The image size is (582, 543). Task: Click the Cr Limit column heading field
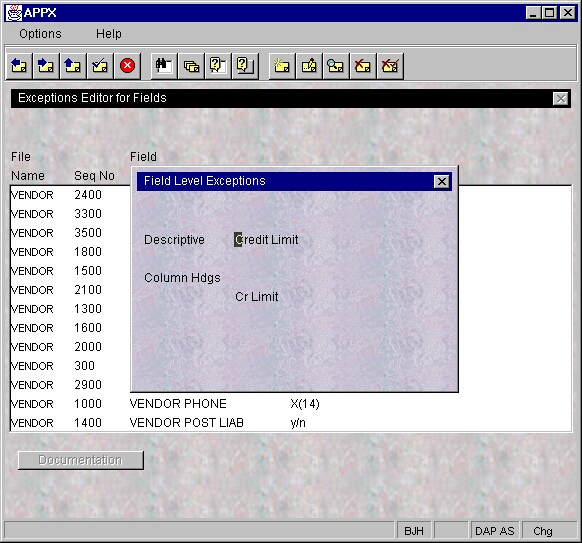tap(257, 297)
